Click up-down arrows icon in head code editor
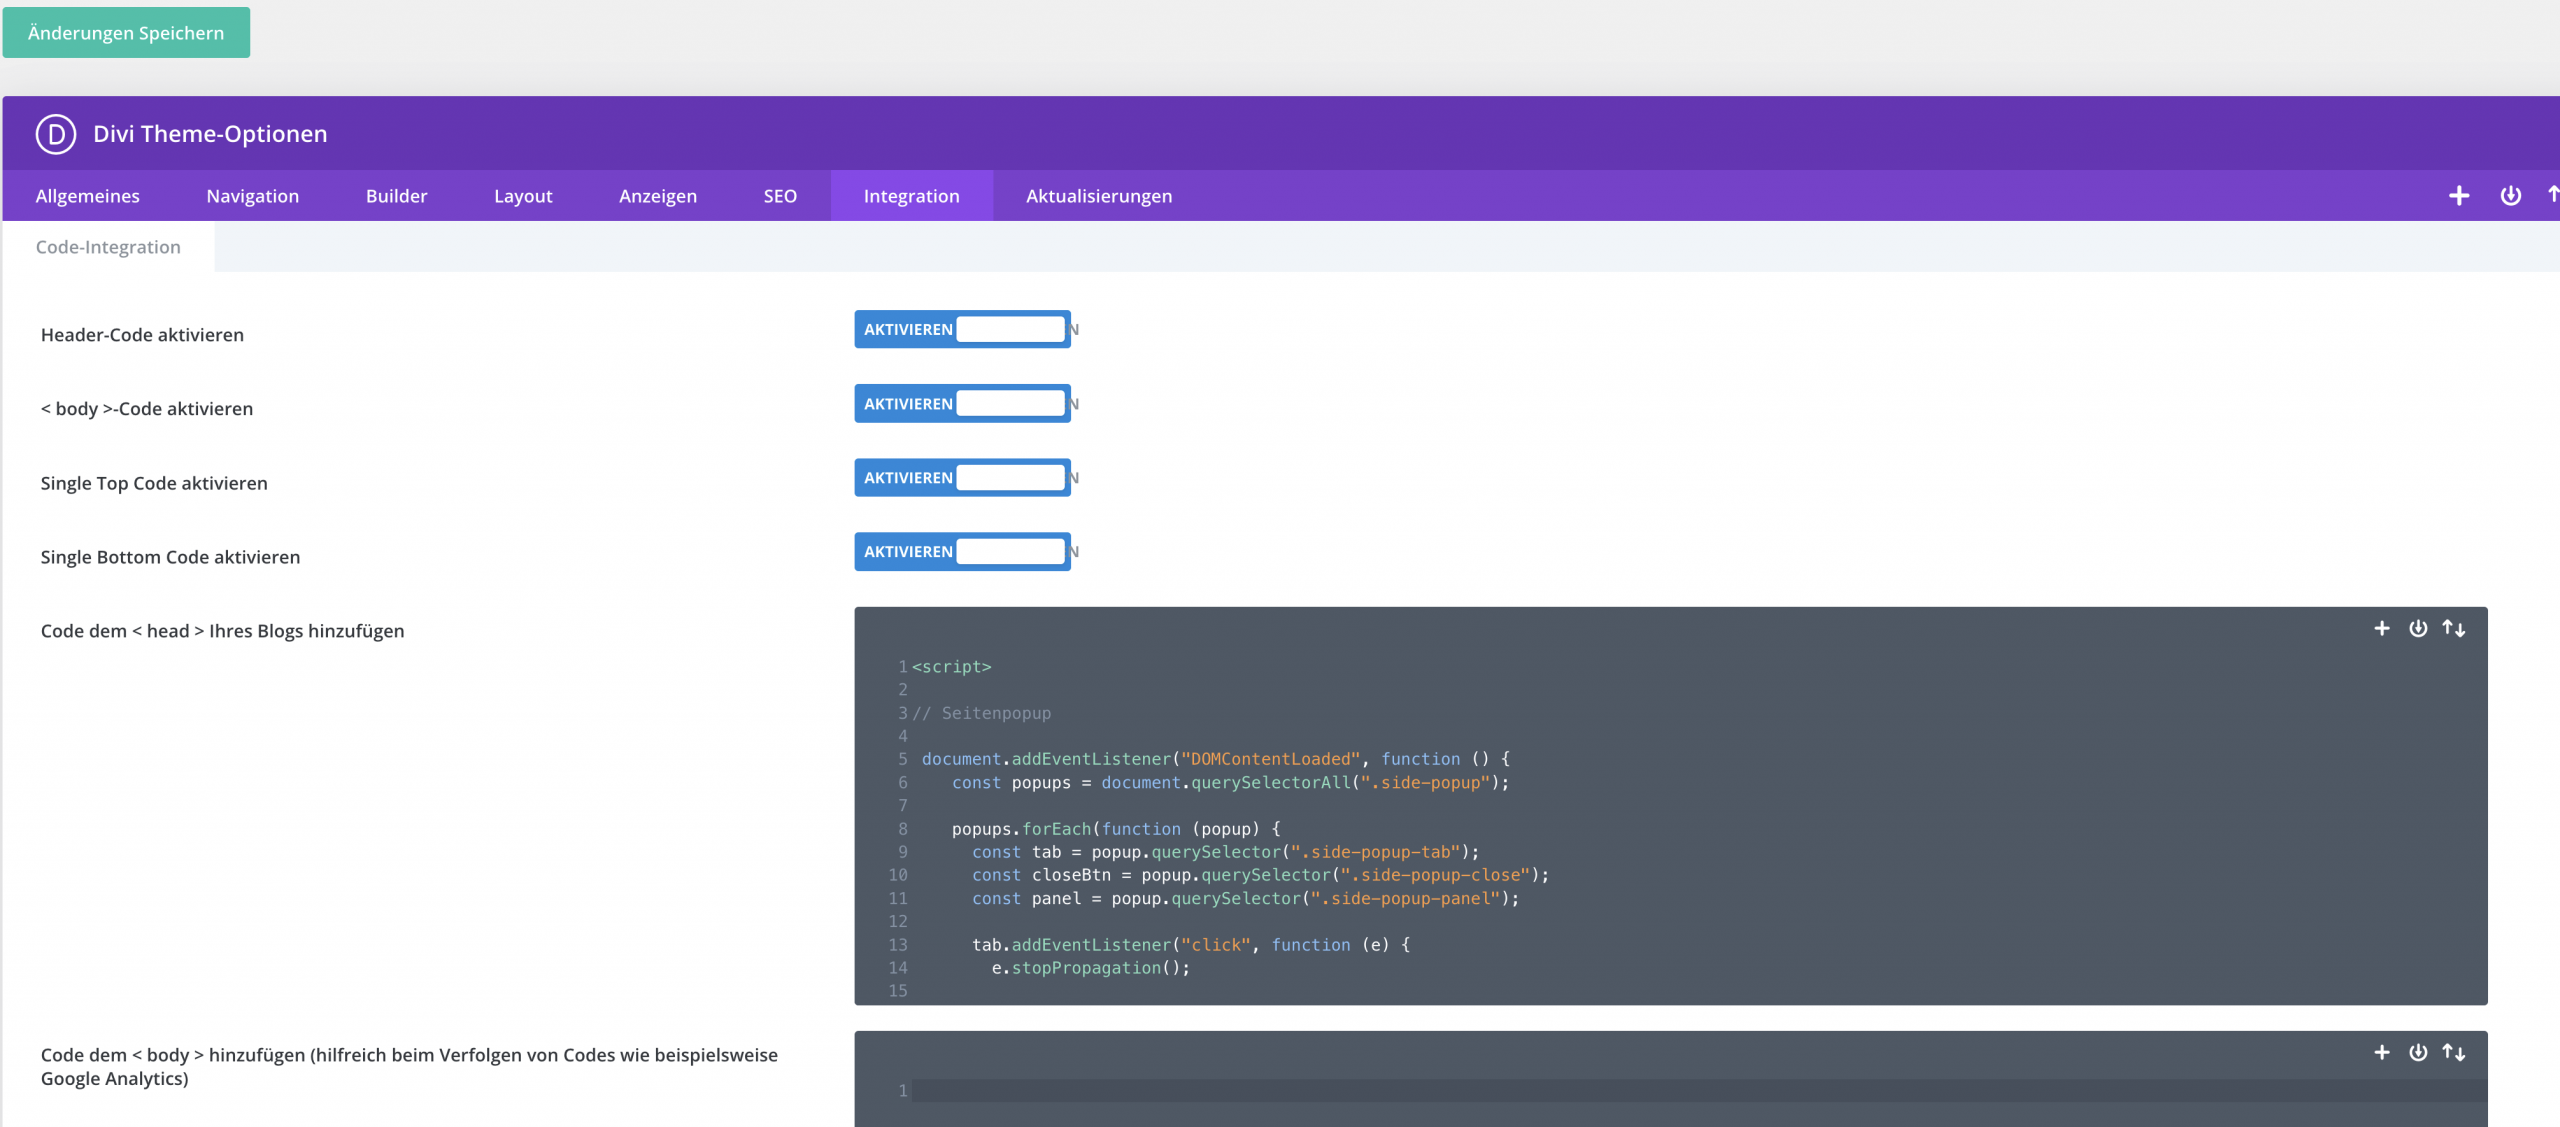Image resolution: width=2560 pixels, height=1127 pixels. [2454, 628]
